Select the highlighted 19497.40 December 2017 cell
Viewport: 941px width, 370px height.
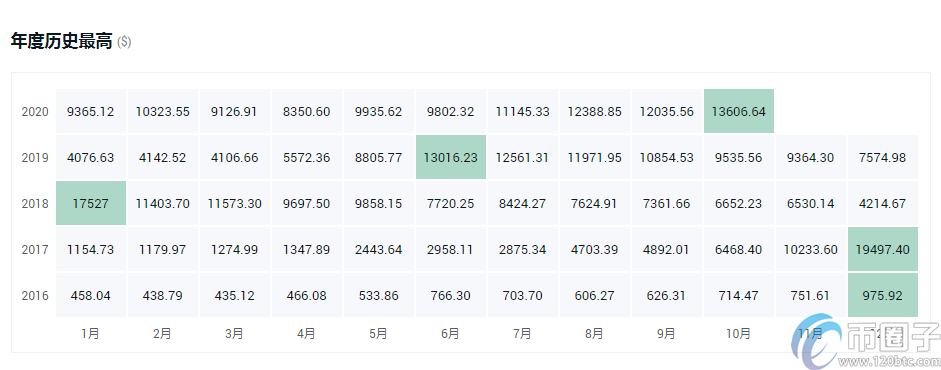[883, 249]
